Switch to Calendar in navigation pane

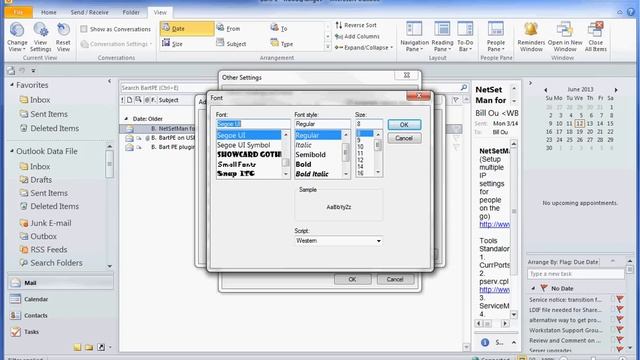[x=60, y=299]
